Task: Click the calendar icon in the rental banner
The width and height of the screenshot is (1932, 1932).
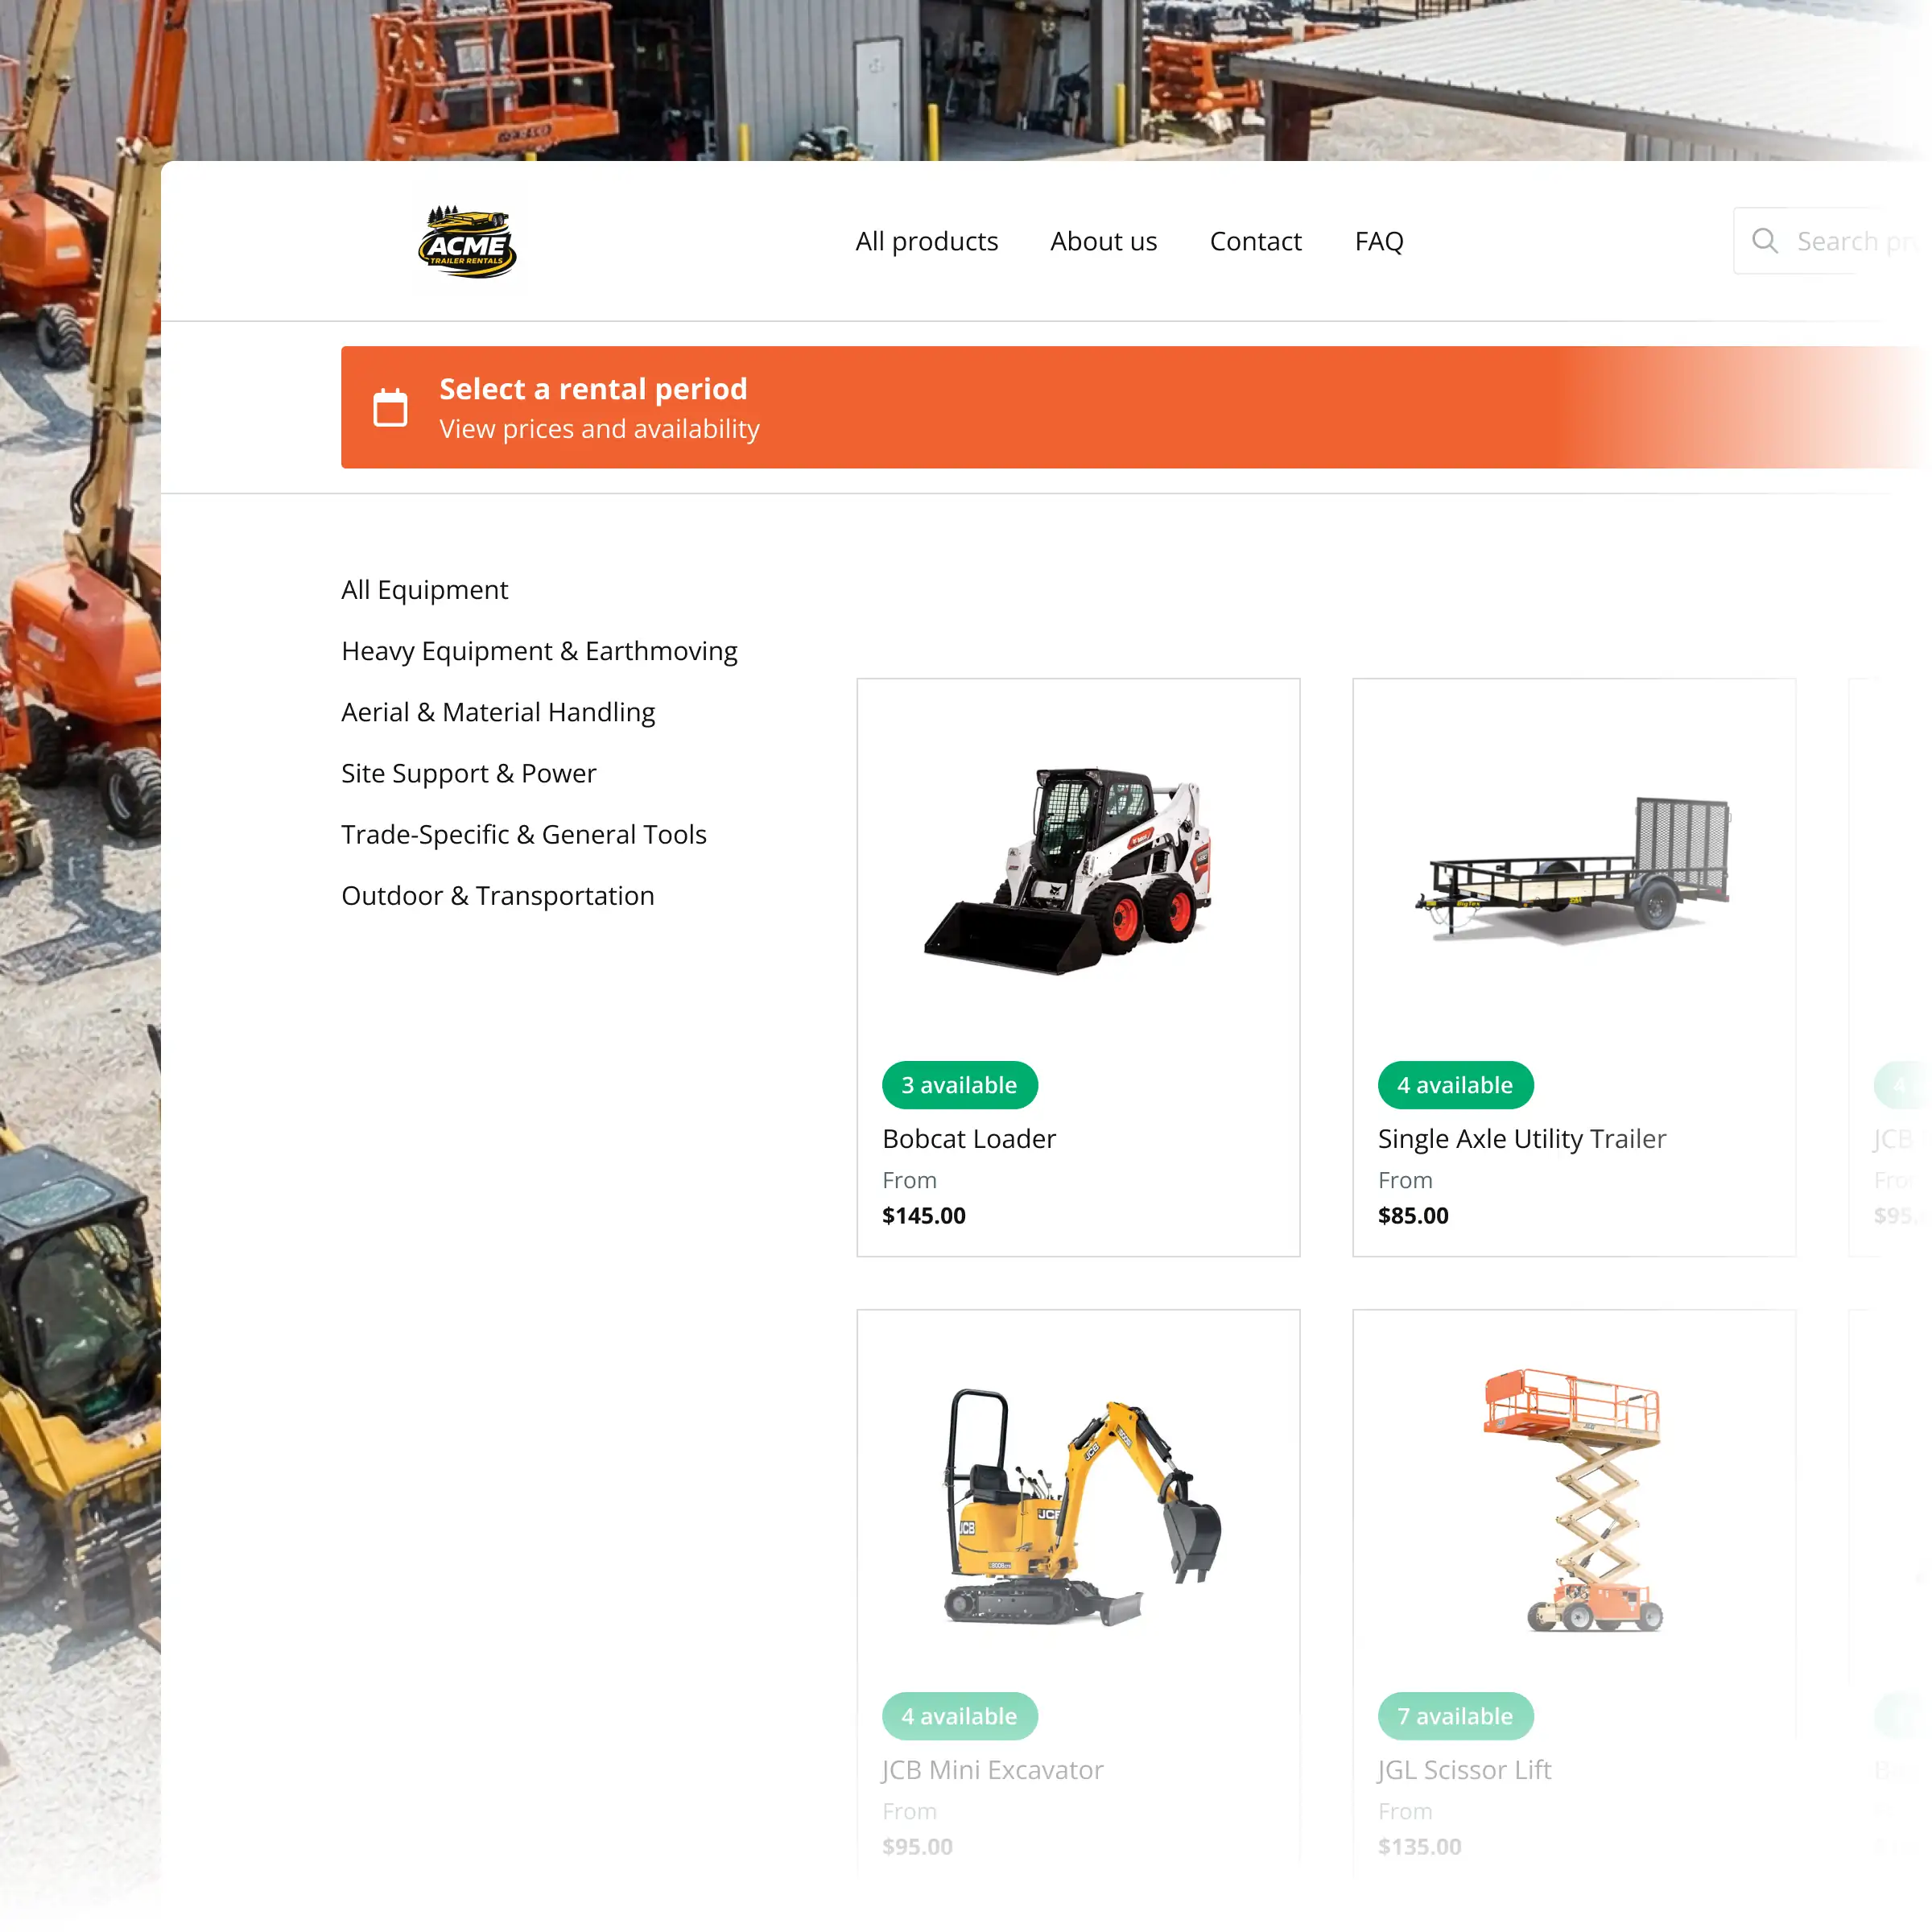Action: pos(391,407)
